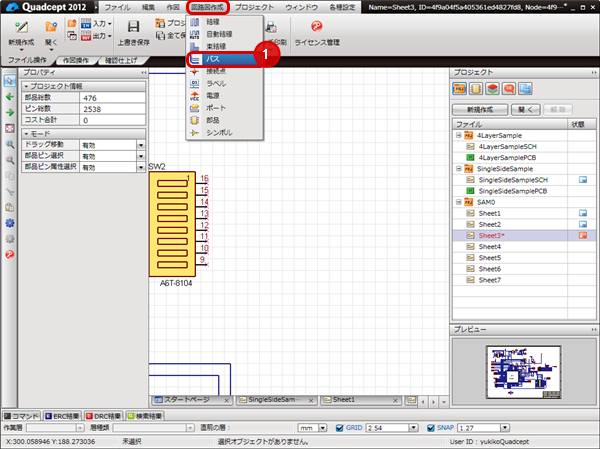Viewport: 600px width, 449px height.
Task: Click the red license icon in sidebar
Action: (10, 255)
